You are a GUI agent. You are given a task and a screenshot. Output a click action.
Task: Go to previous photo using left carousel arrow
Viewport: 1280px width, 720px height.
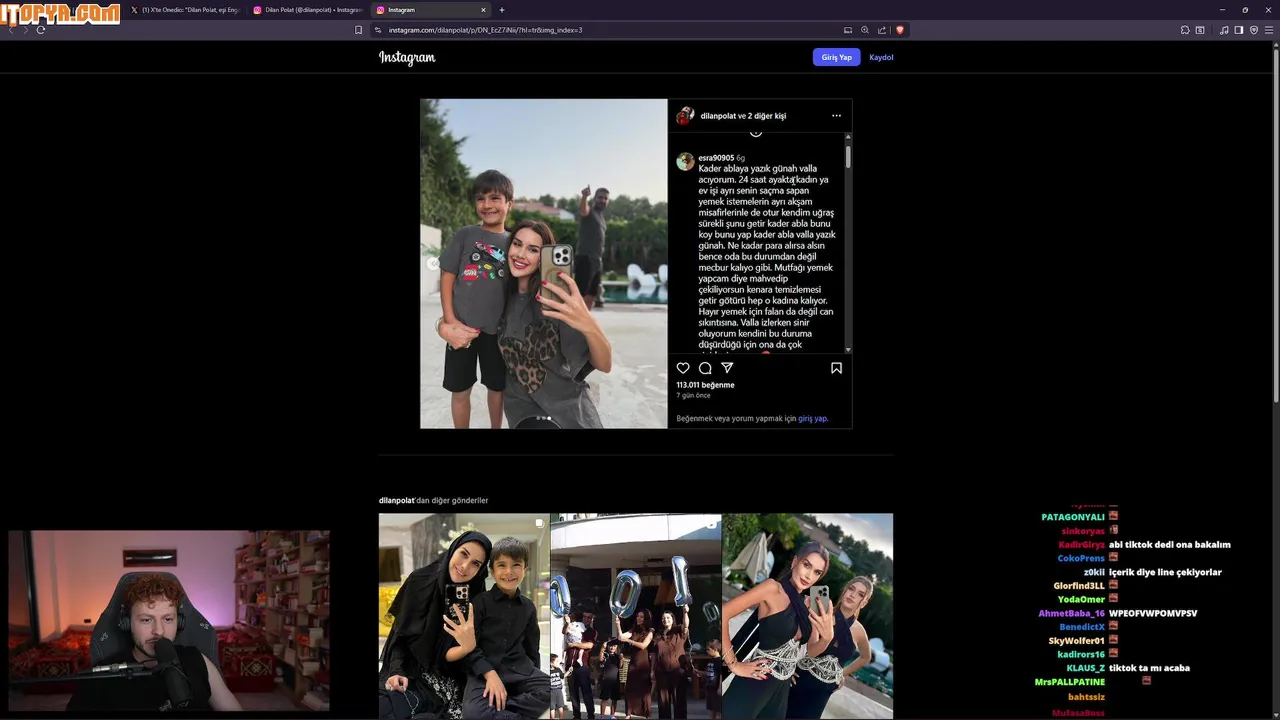point(433,264)
